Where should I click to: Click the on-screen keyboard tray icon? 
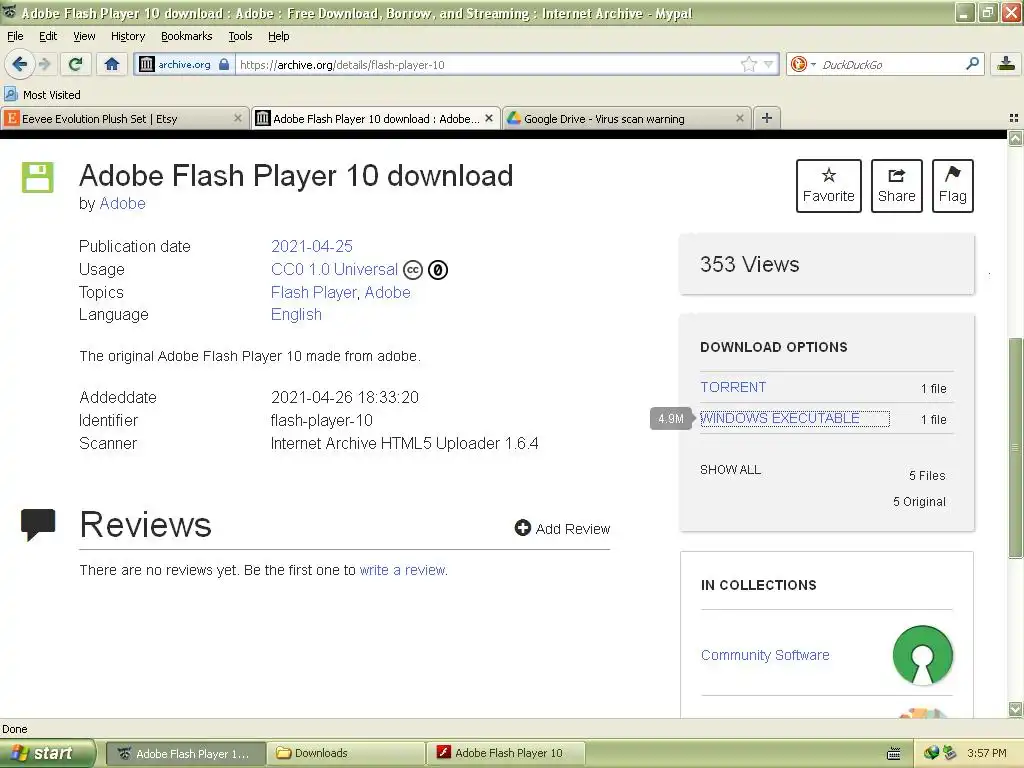(893, 754)
